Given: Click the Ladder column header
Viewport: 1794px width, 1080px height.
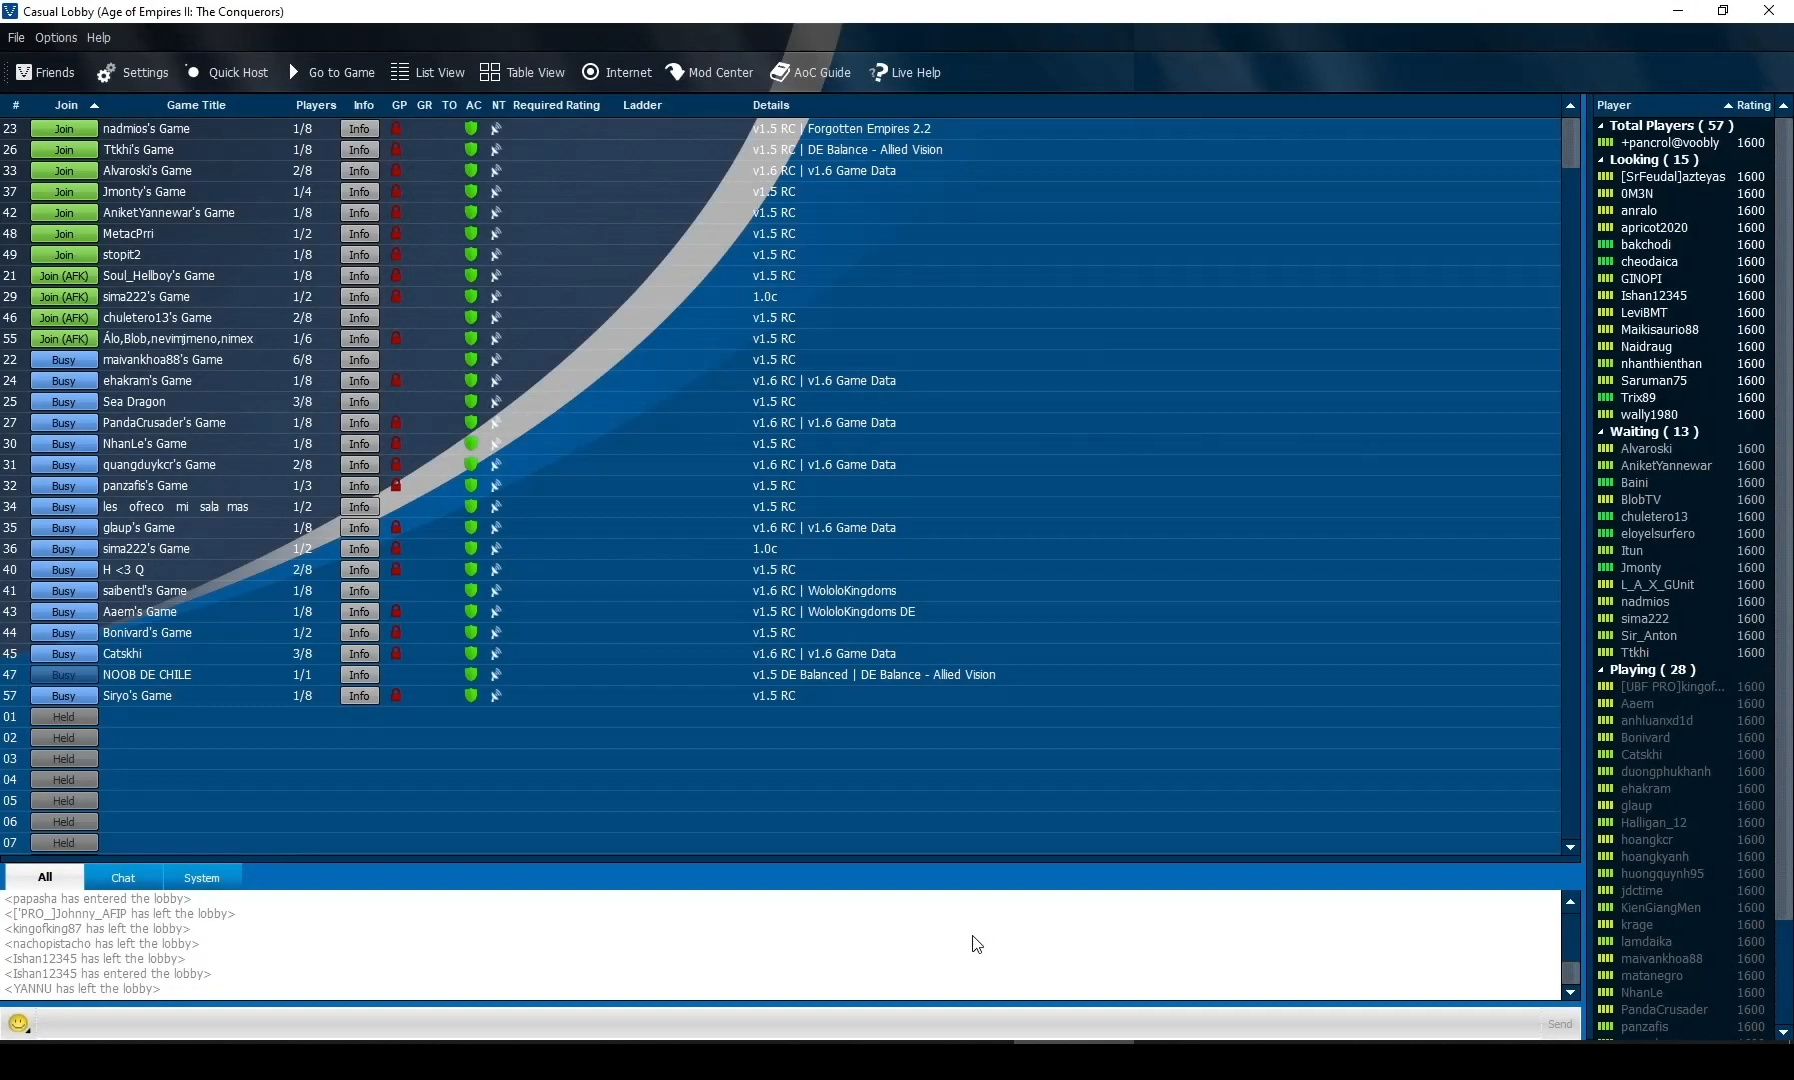Looking at the screenshot, I should point(642,105).
